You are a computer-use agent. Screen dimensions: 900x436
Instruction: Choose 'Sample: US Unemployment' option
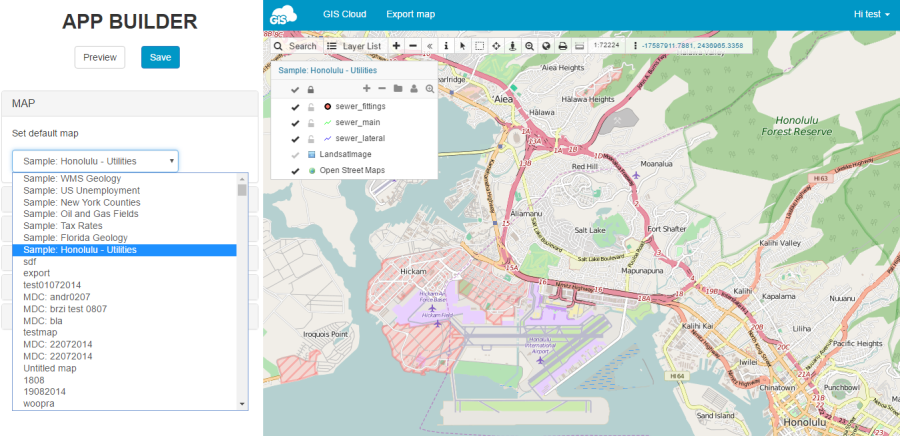click(125, 190)
